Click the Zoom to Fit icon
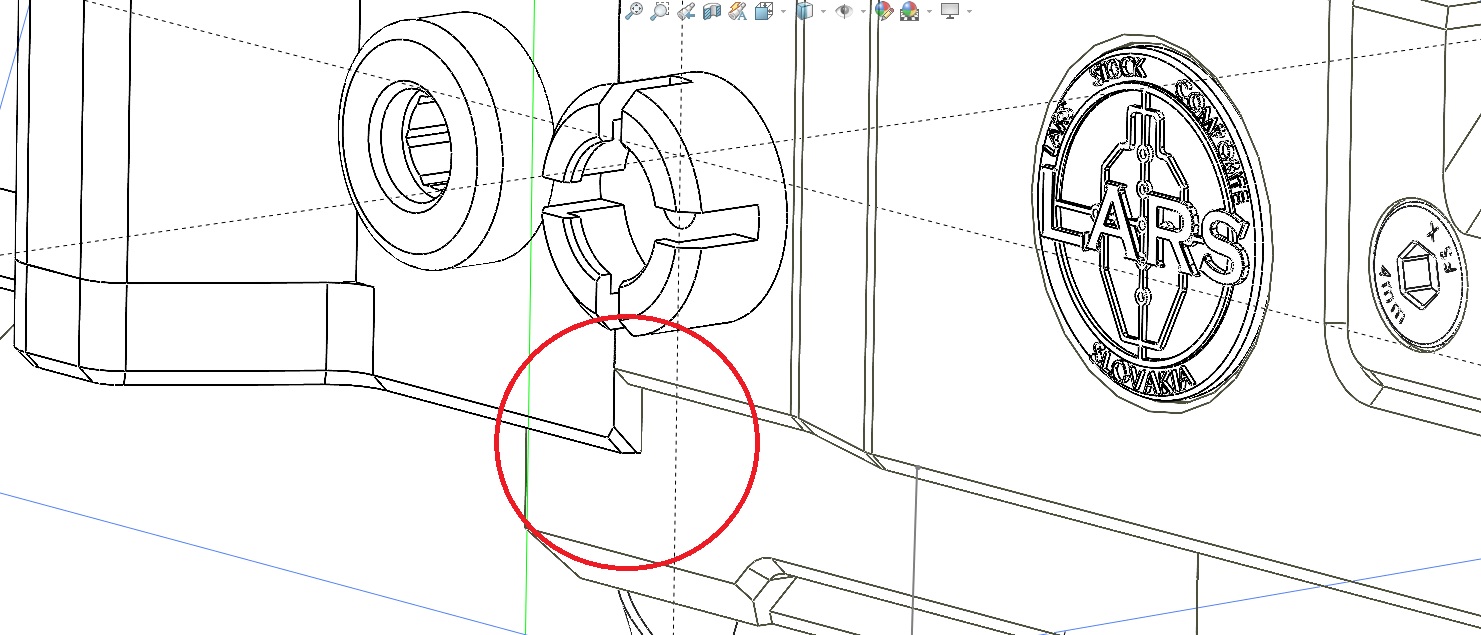This screenshot has height=635, width=1481. (x=633, y=11)
